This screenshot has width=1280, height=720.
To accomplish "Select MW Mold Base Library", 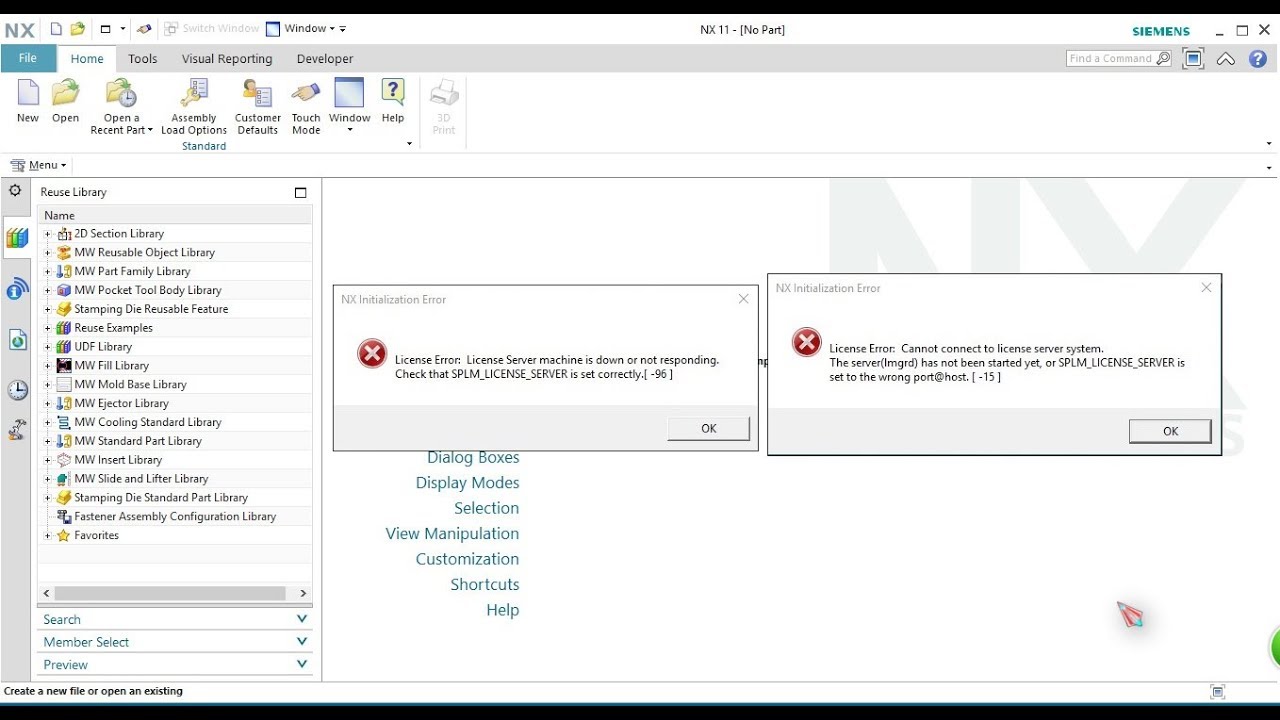I will (x=130, y=385).
